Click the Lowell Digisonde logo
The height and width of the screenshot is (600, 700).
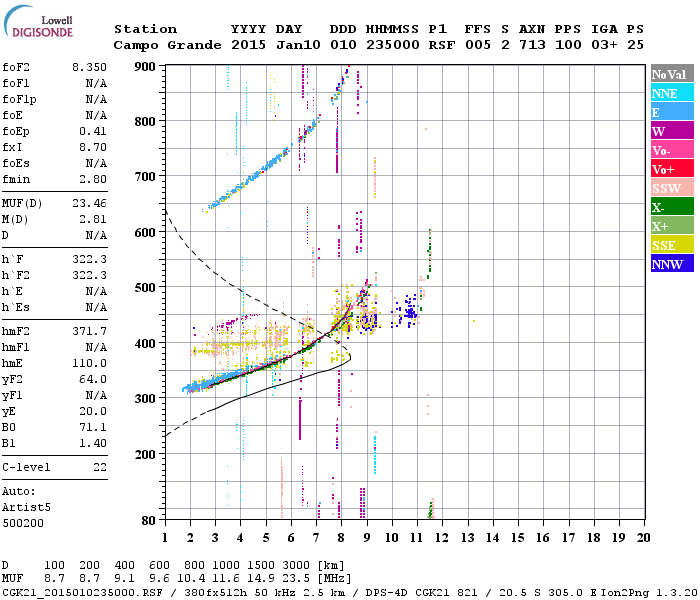[38, 22]
